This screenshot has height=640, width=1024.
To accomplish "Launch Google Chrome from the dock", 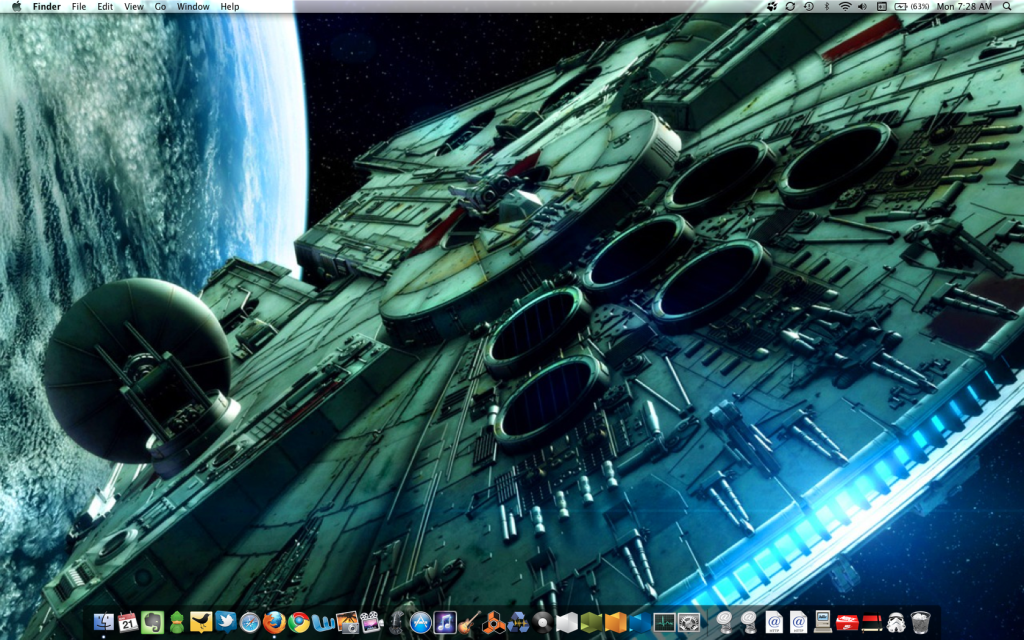I will point(299,622).
